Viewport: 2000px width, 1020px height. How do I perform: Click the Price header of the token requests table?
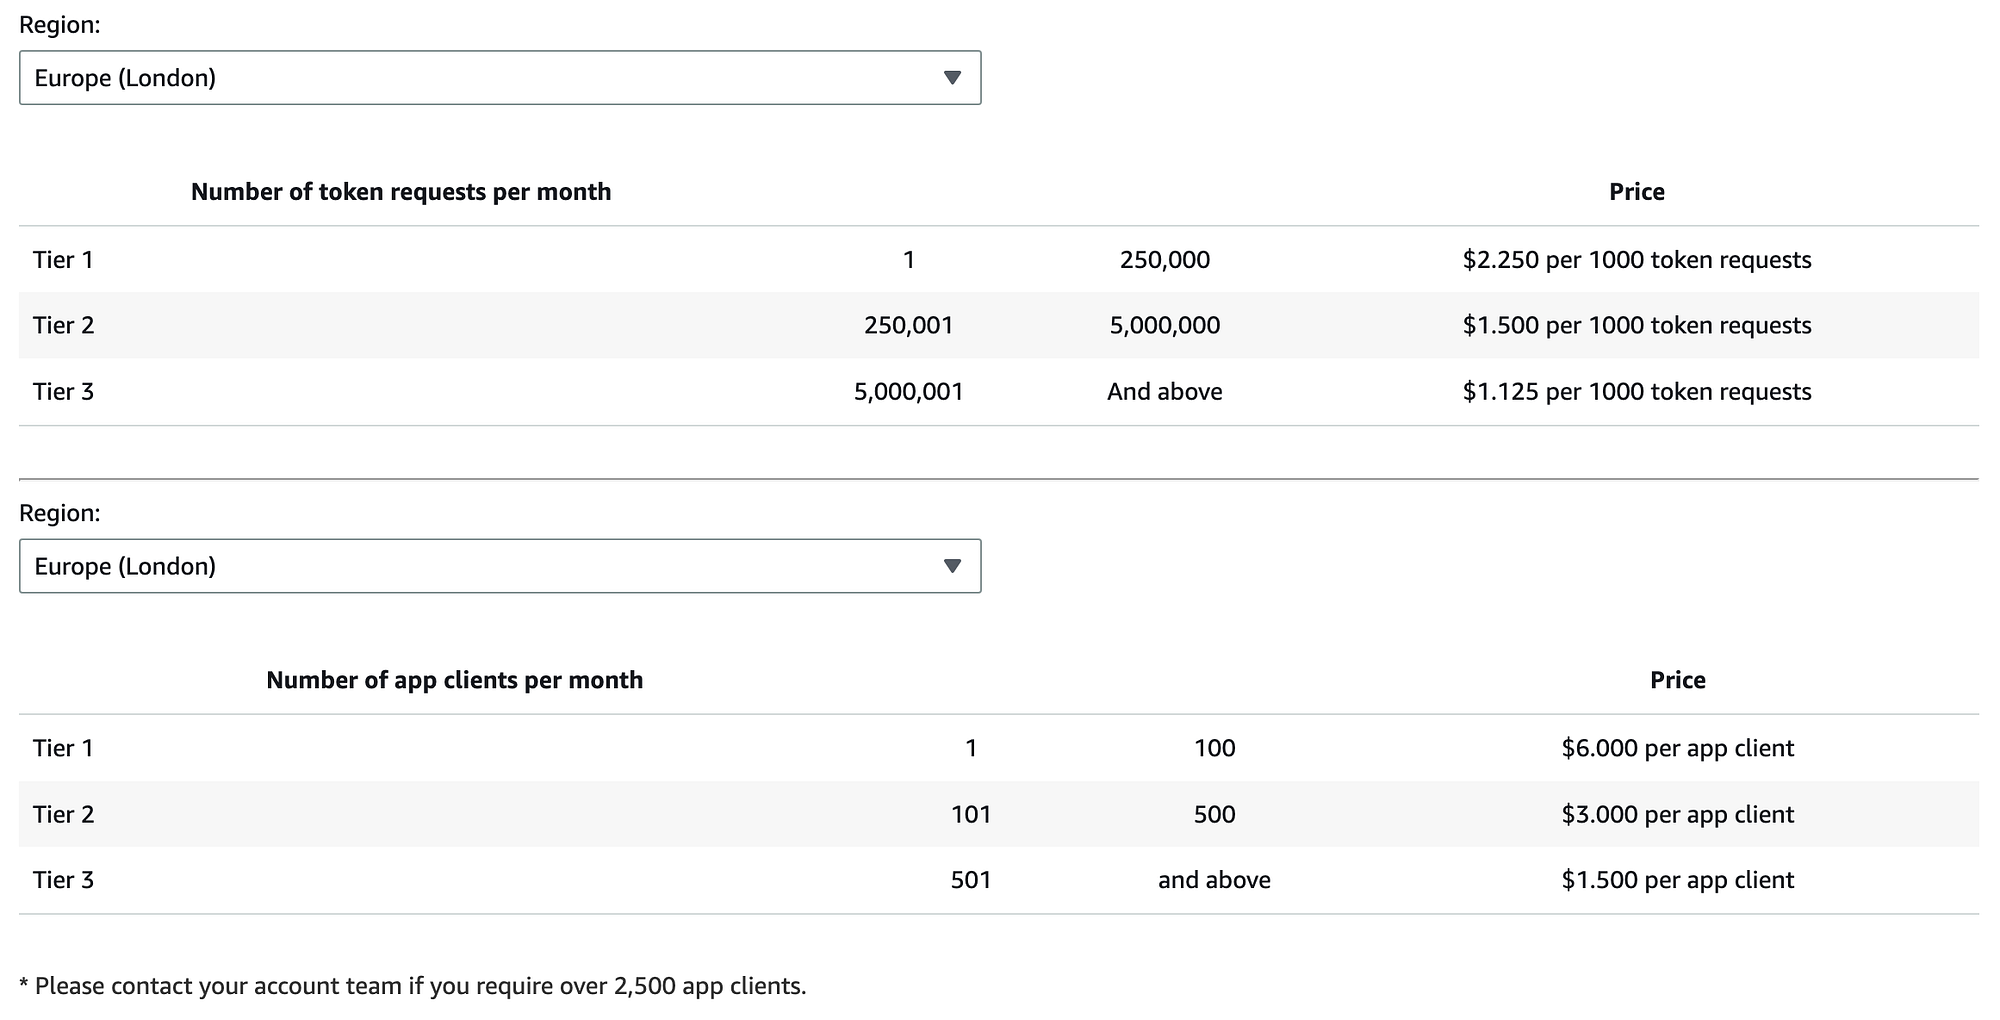point(1637,192)
